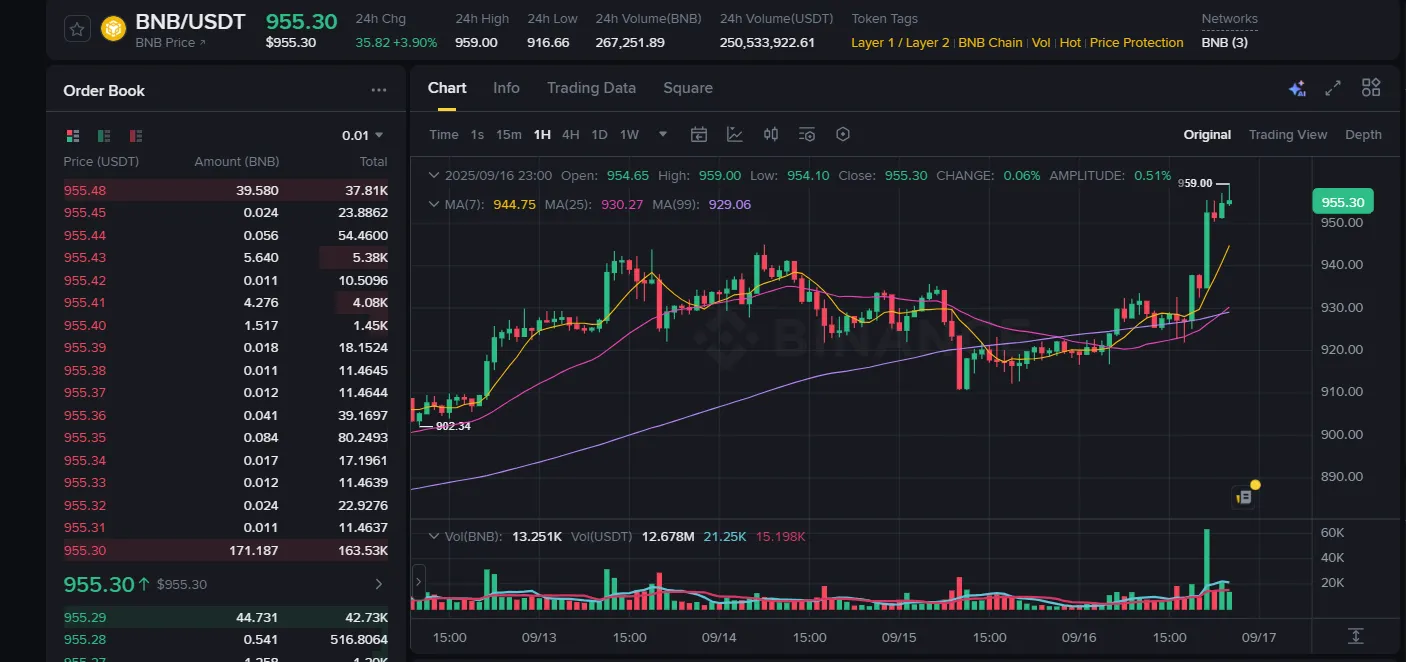Click the note icon on the chart
1406x662 pixels.
click(1245, 496)
